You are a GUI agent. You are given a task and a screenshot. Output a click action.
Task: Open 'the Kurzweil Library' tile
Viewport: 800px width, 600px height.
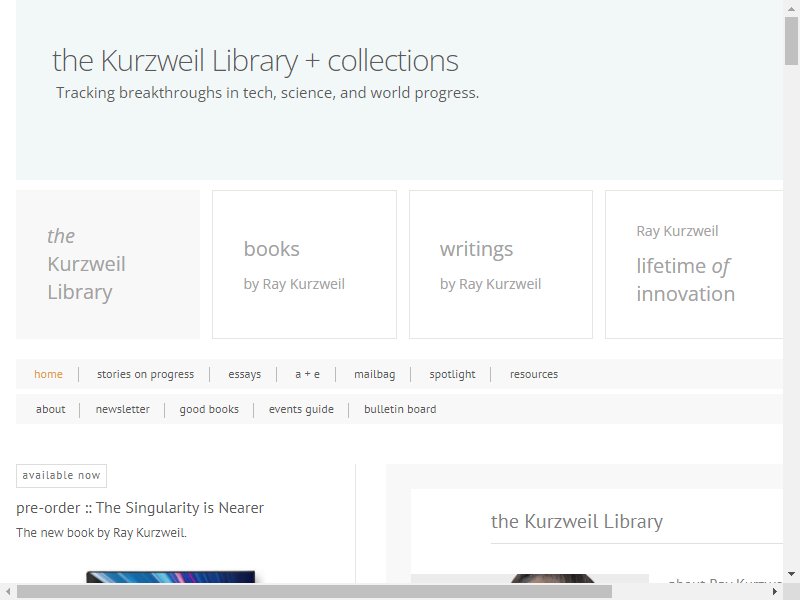[108, 264]
